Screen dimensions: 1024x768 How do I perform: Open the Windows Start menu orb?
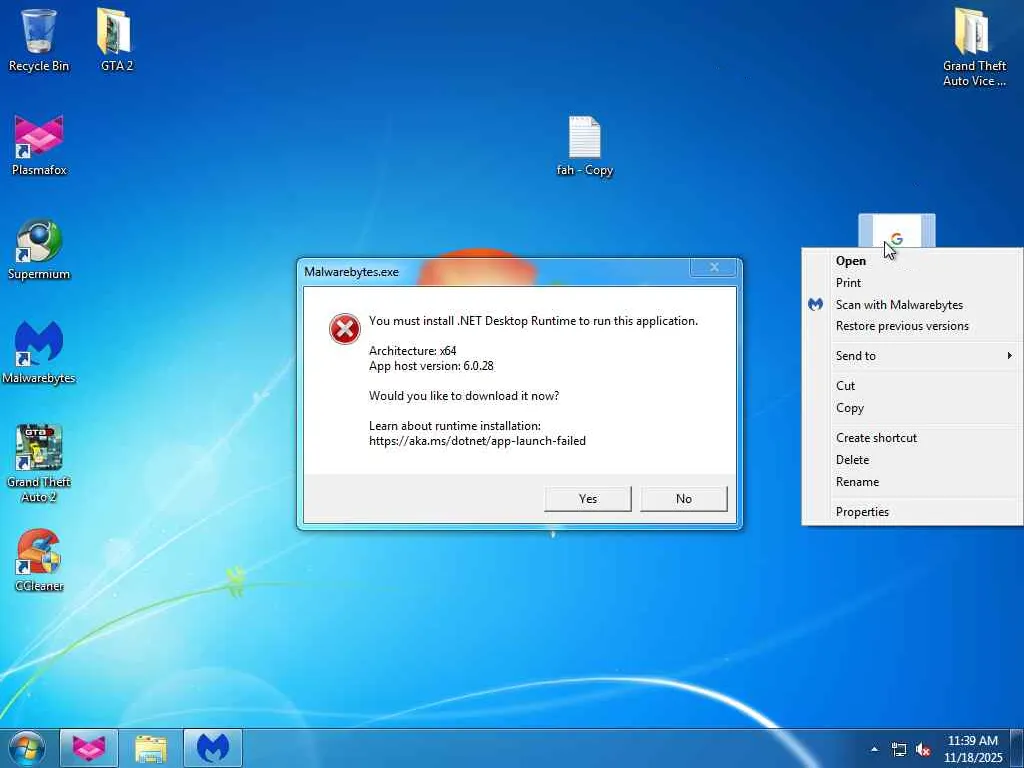pyautogui.click(x=26, y=748)
